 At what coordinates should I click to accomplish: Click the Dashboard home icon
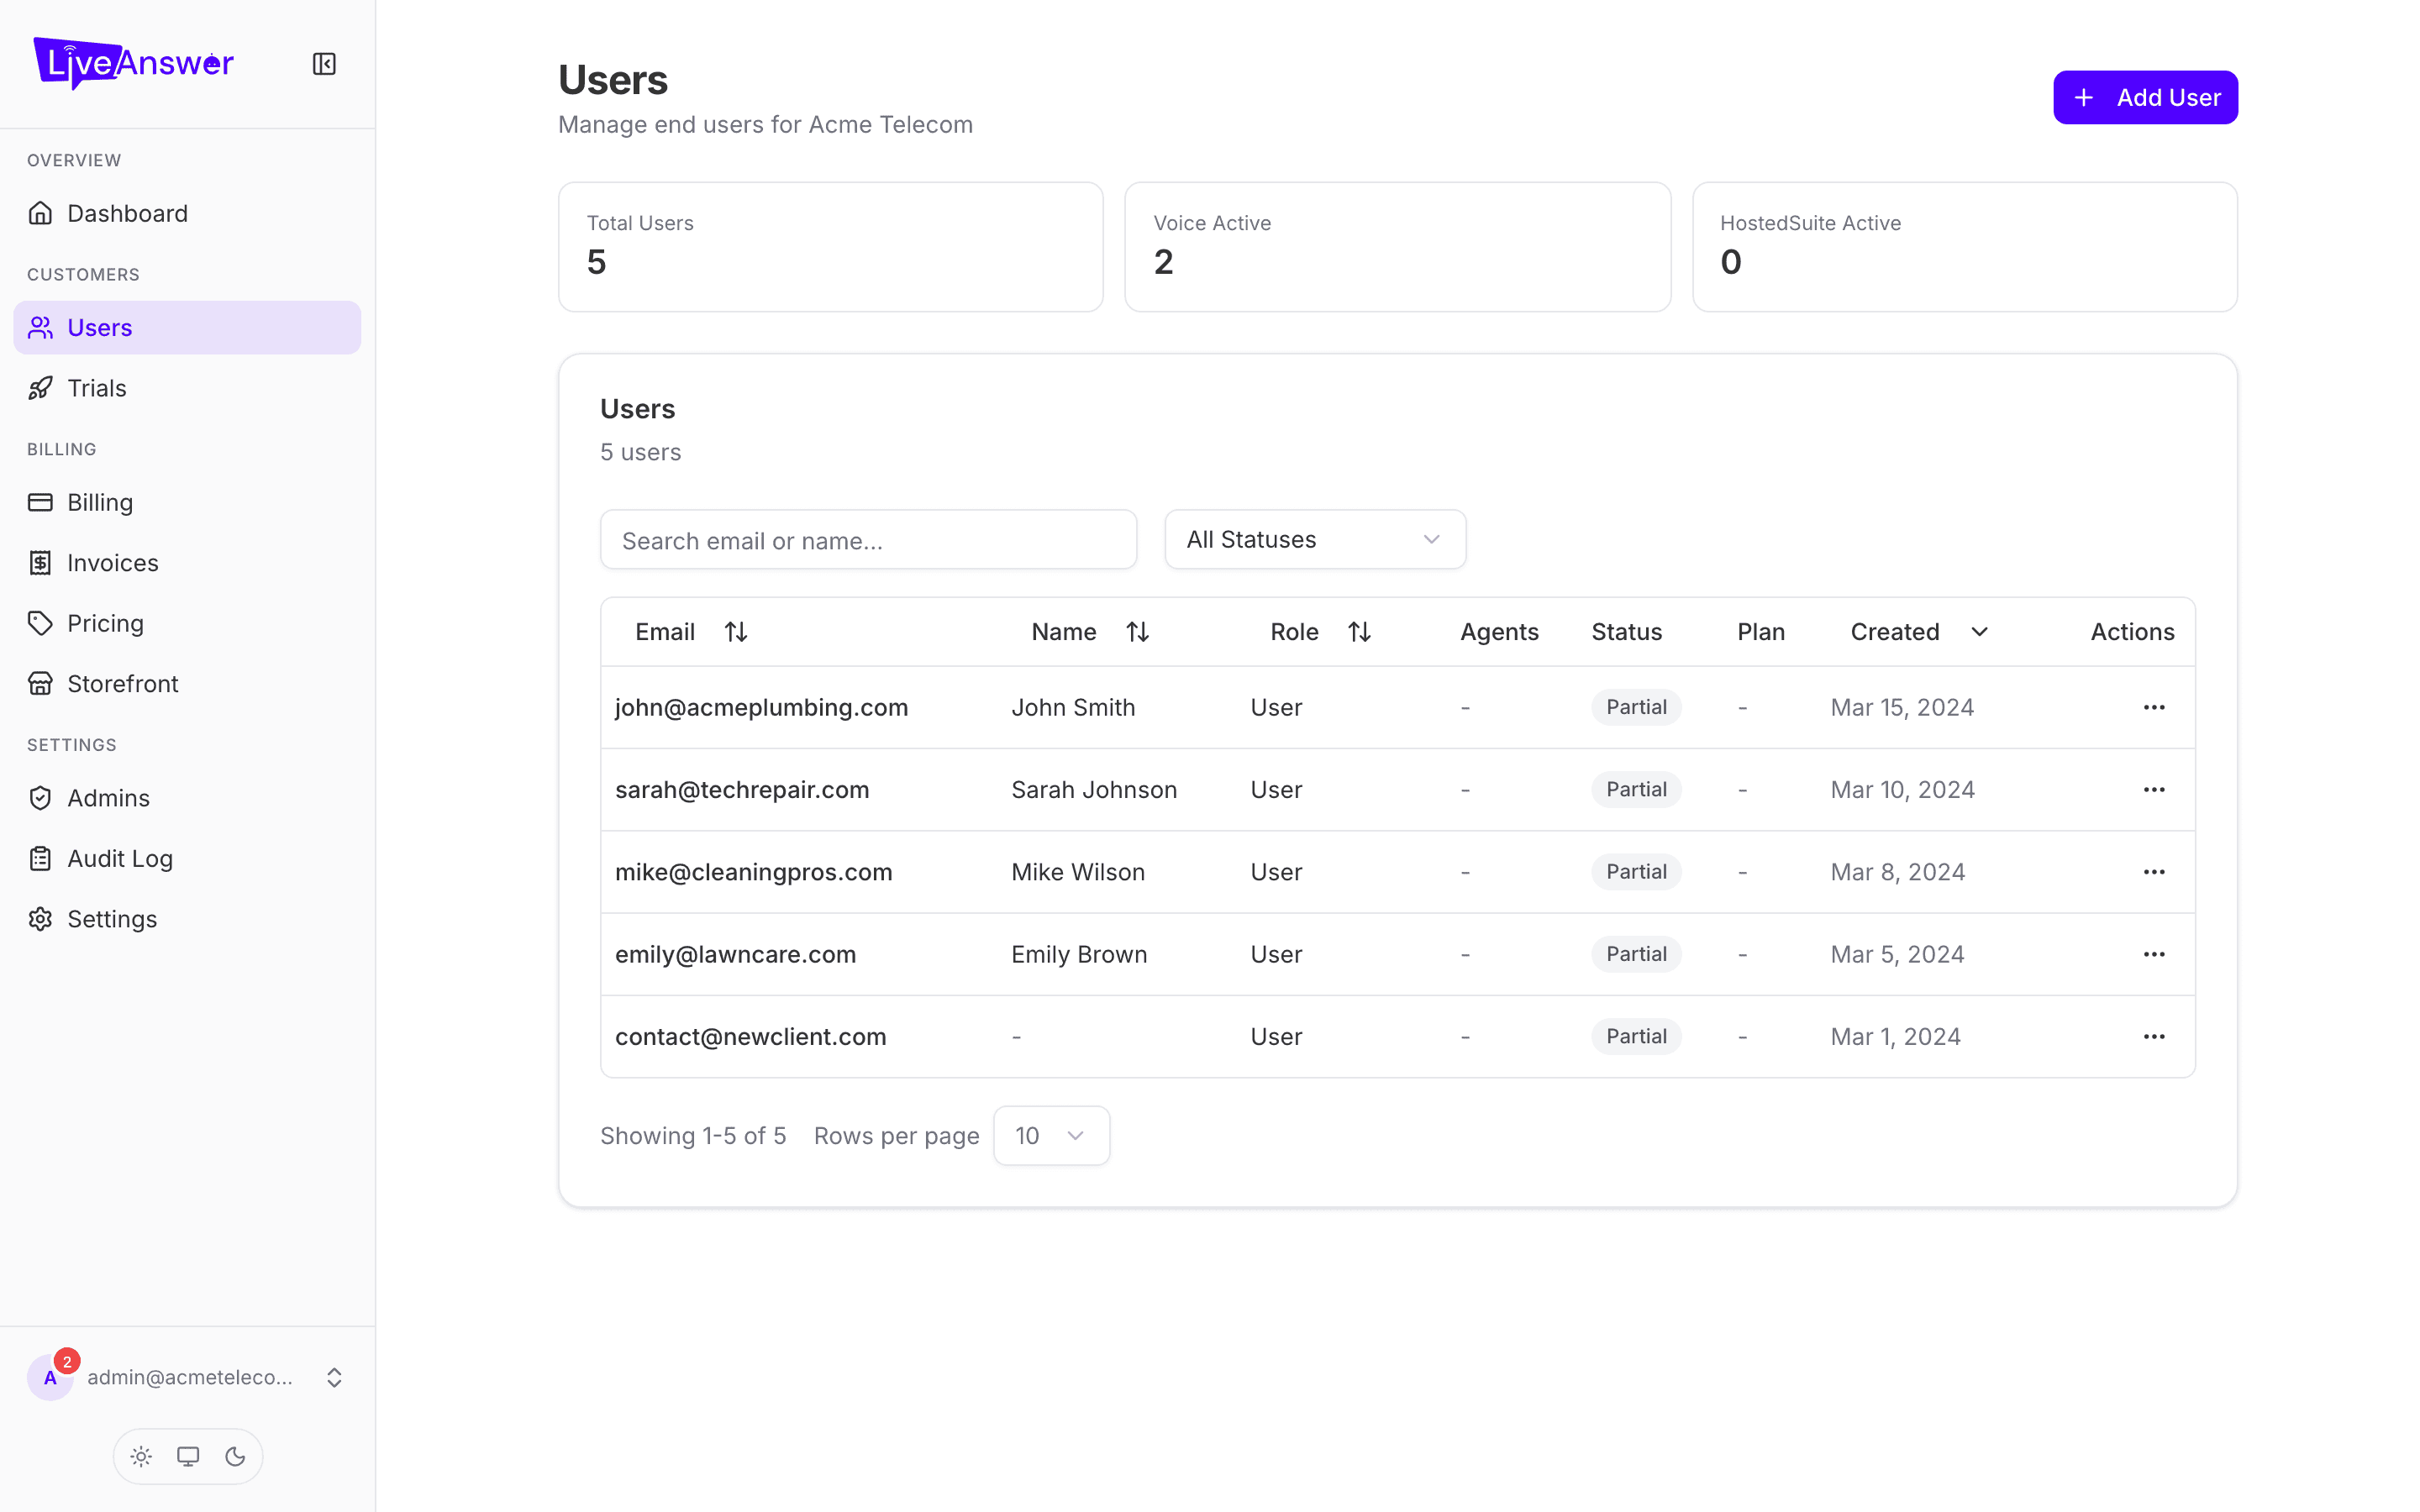pos(40,213)
